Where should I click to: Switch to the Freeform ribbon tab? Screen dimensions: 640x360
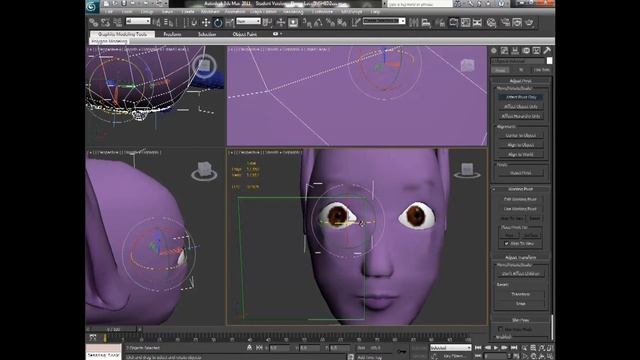coord(172,34)
